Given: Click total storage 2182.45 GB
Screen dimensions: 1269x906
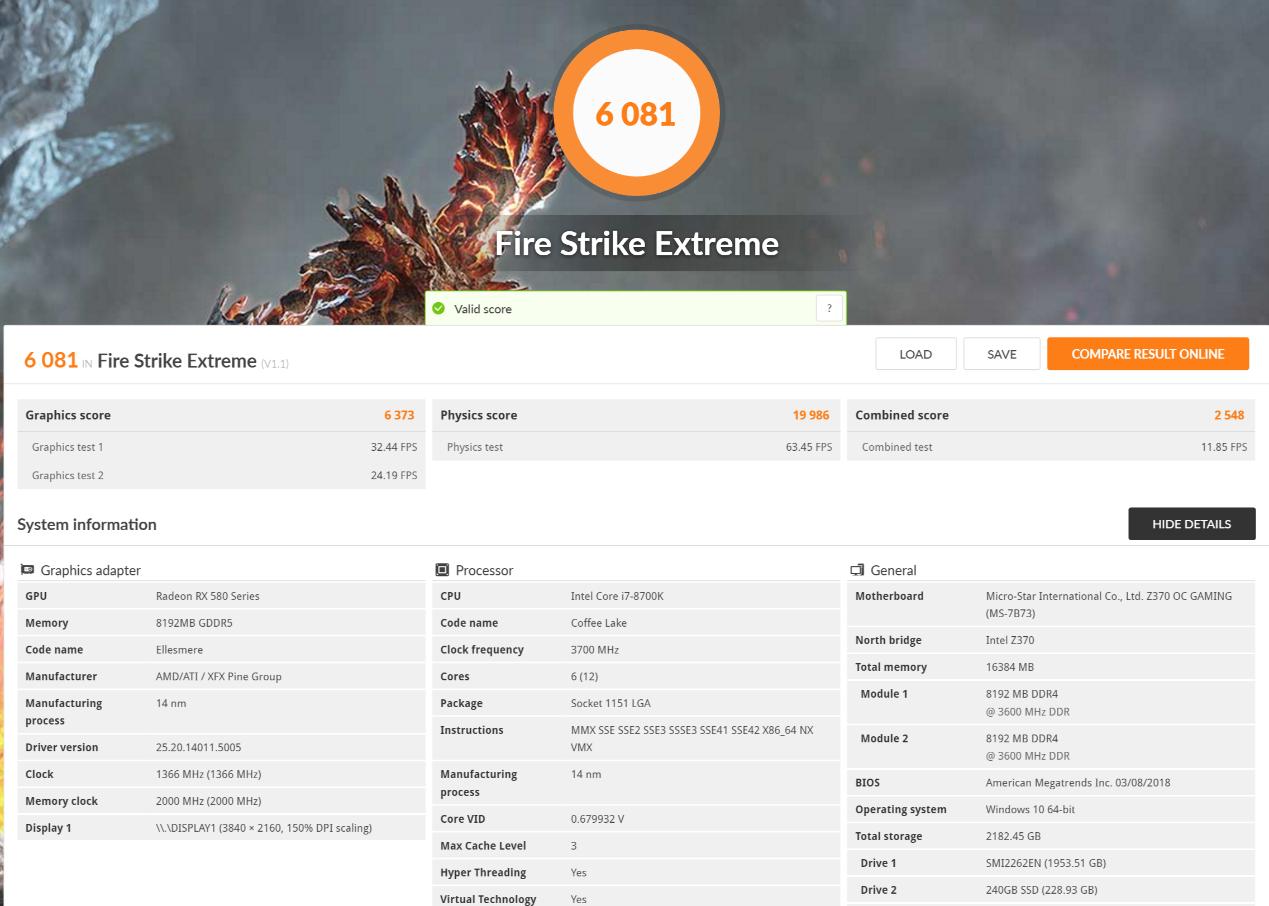Looking at the screenshot, I should [1013, 837].
